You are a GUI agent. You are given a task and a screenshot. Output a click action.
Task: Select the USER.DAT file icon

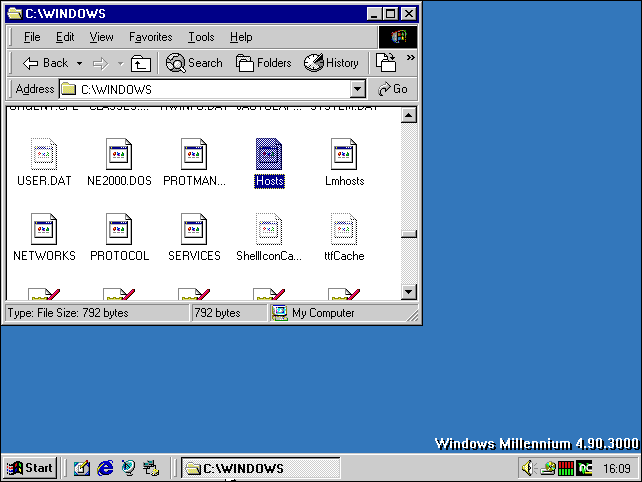(x=44, y=154)
